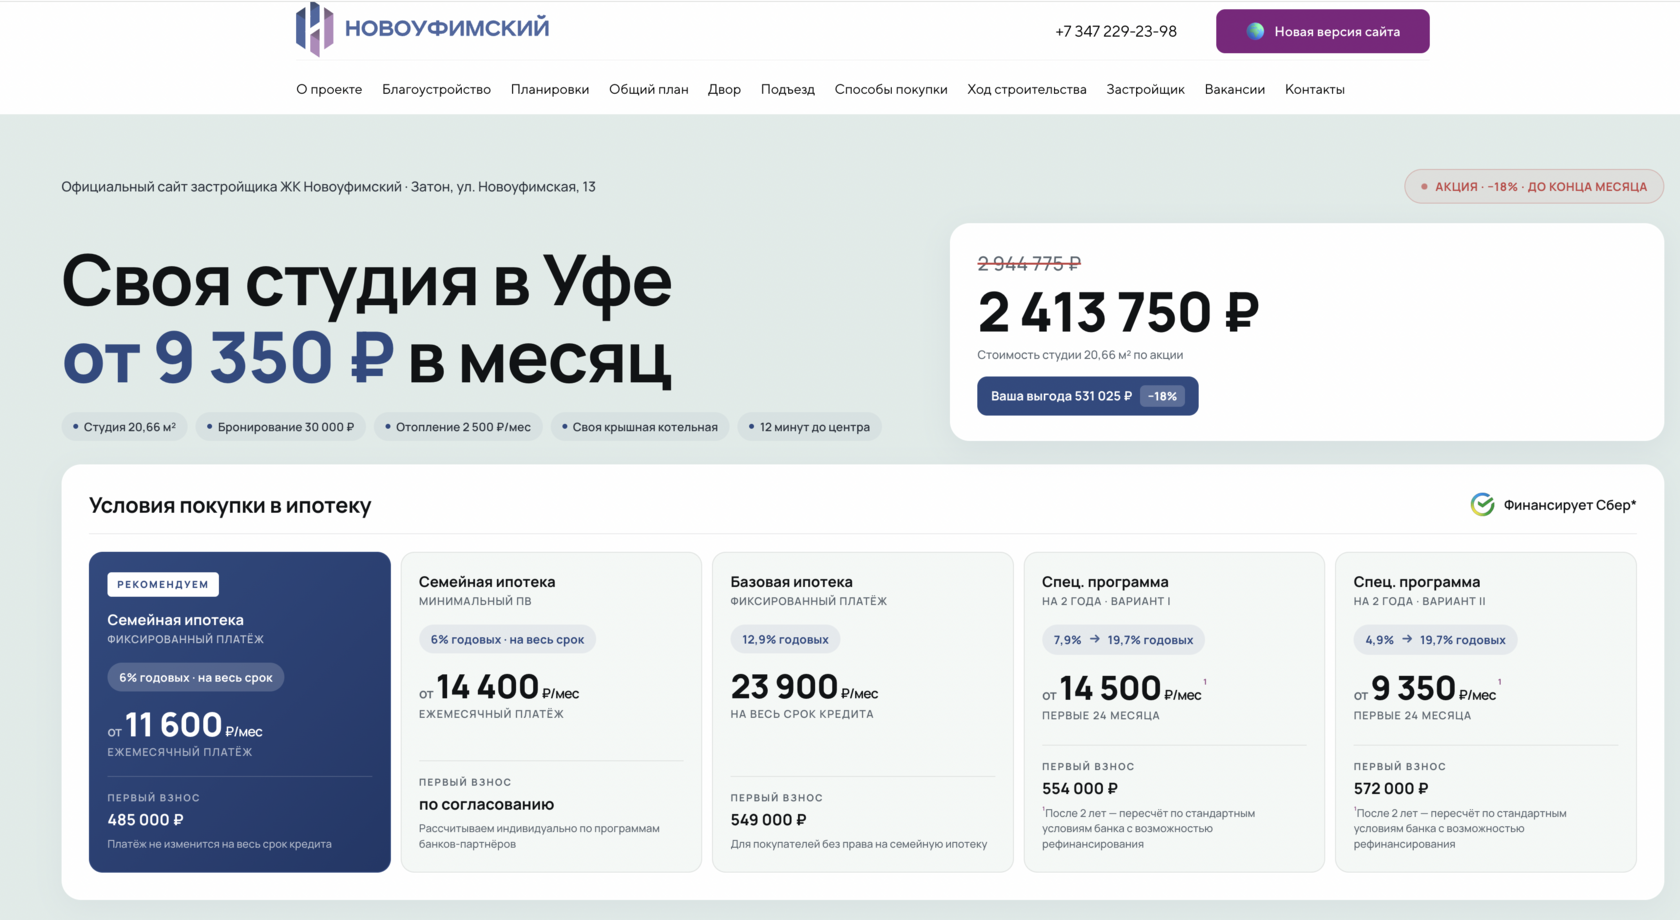Viewport: 1680px width, 920px height.
Task: Open Способы покупки in the navigation
Action: [x=890, y=89]
